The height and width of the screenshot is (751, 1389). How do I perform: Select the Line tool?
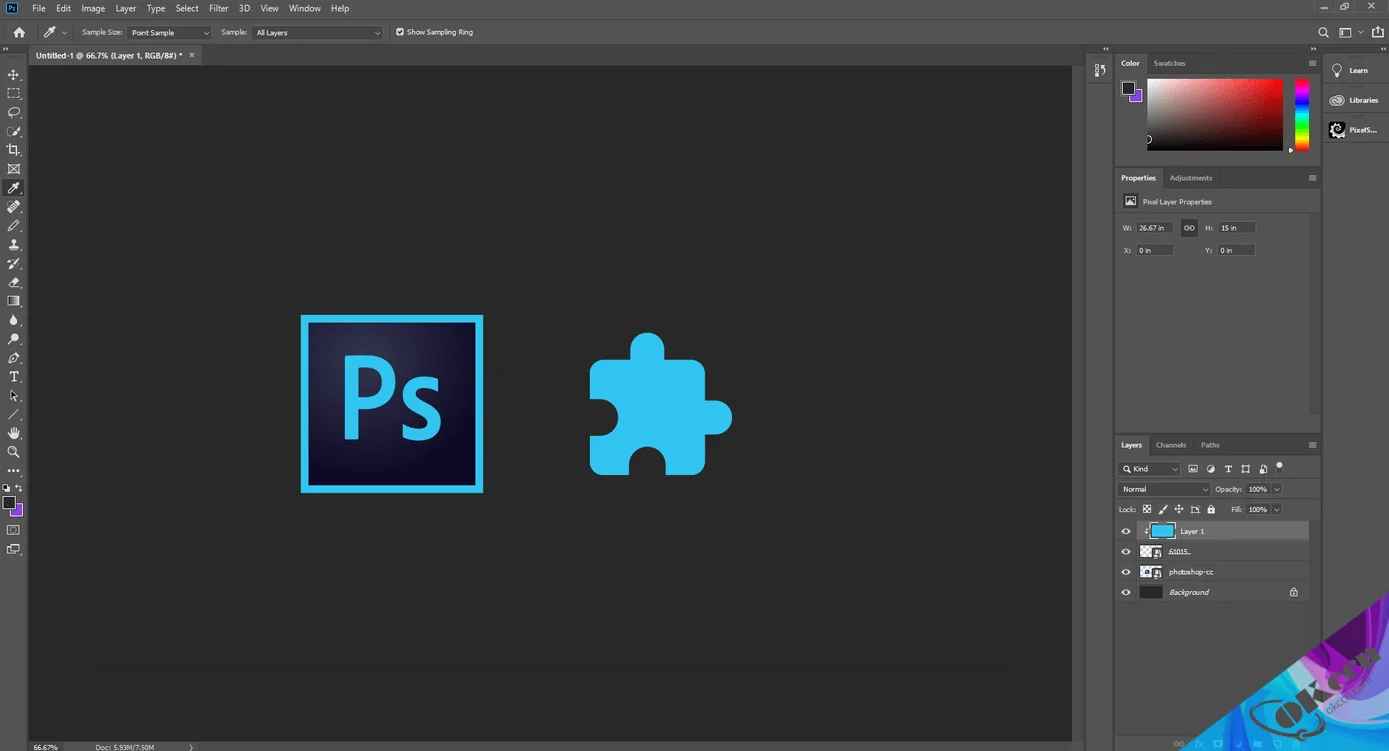(14, 415)
